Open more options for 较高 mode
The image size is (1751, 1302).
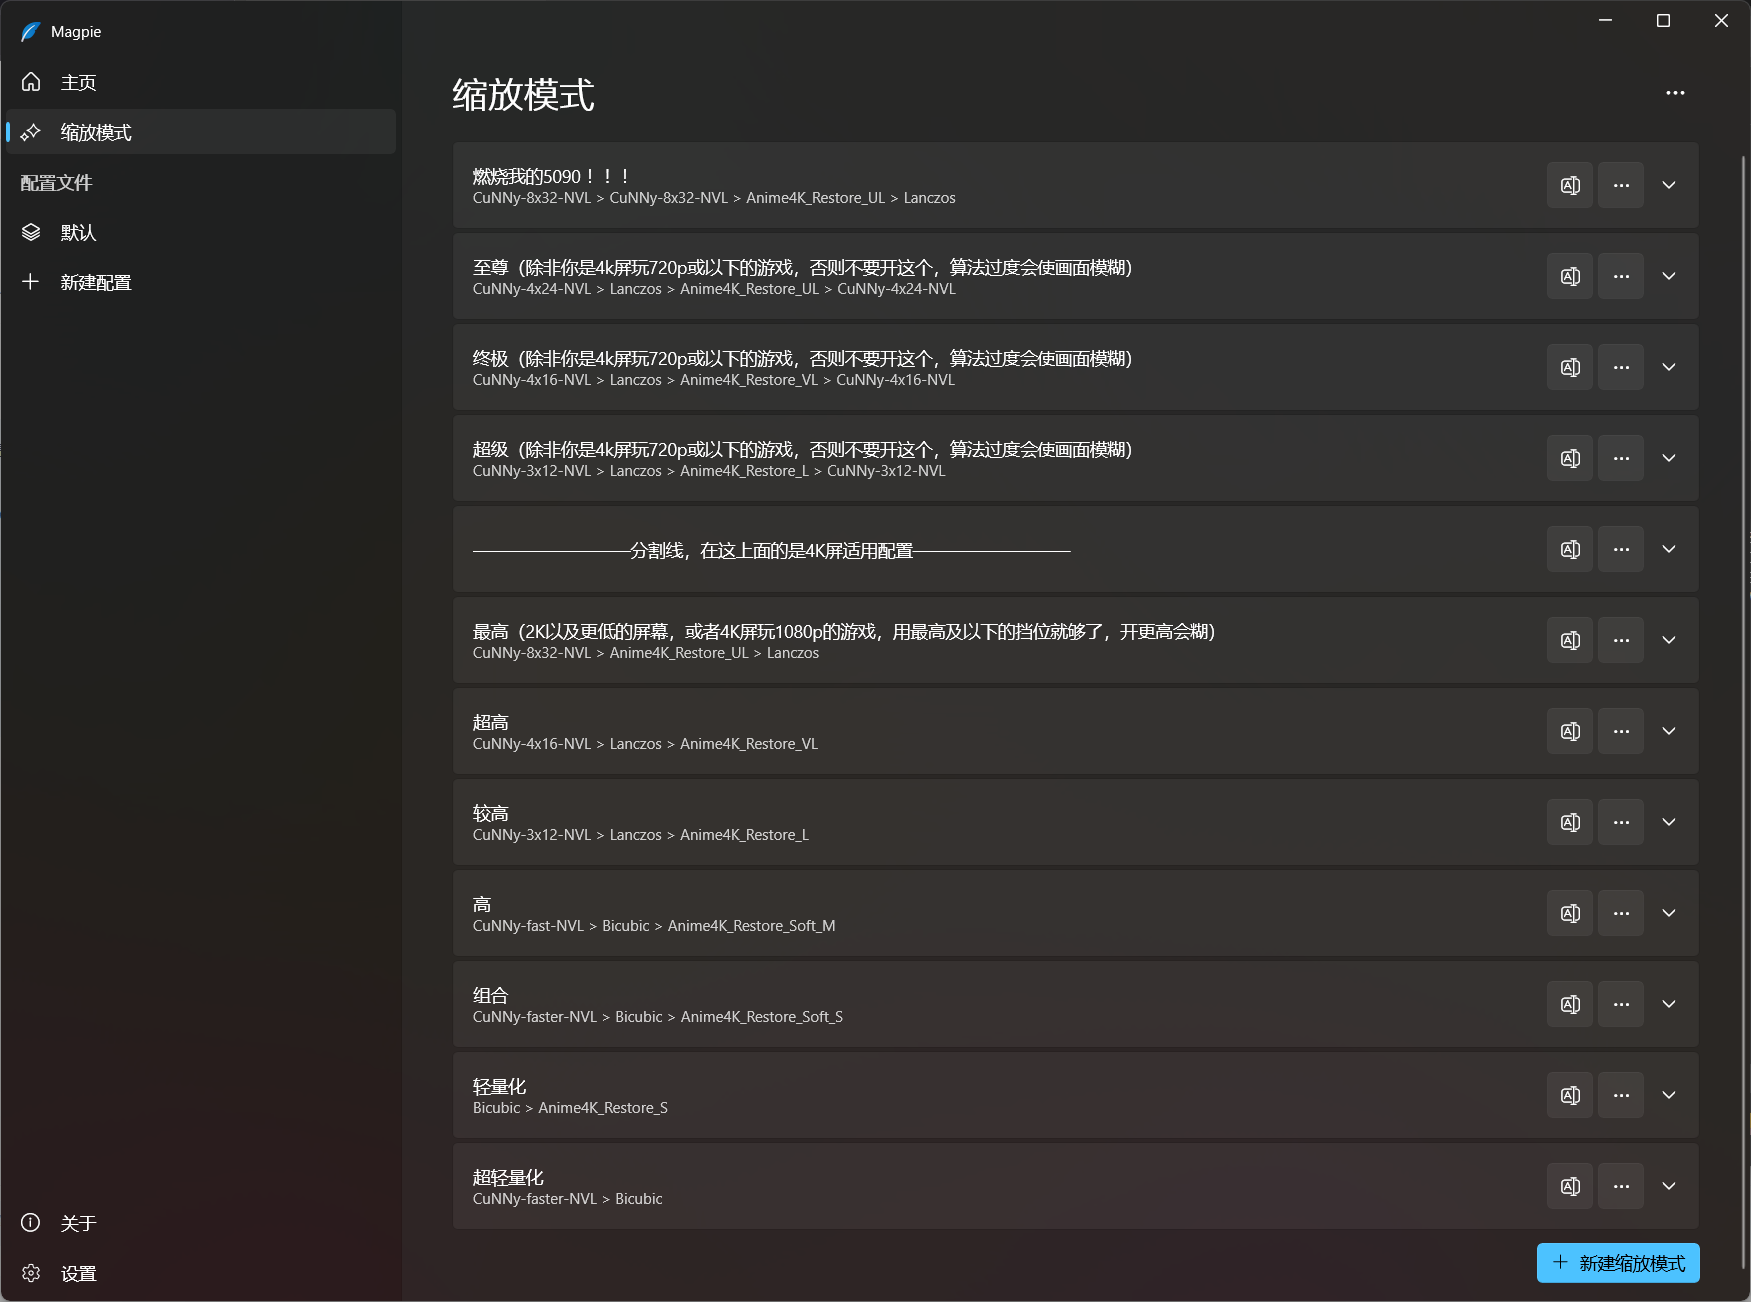[x=1621, y=822]
